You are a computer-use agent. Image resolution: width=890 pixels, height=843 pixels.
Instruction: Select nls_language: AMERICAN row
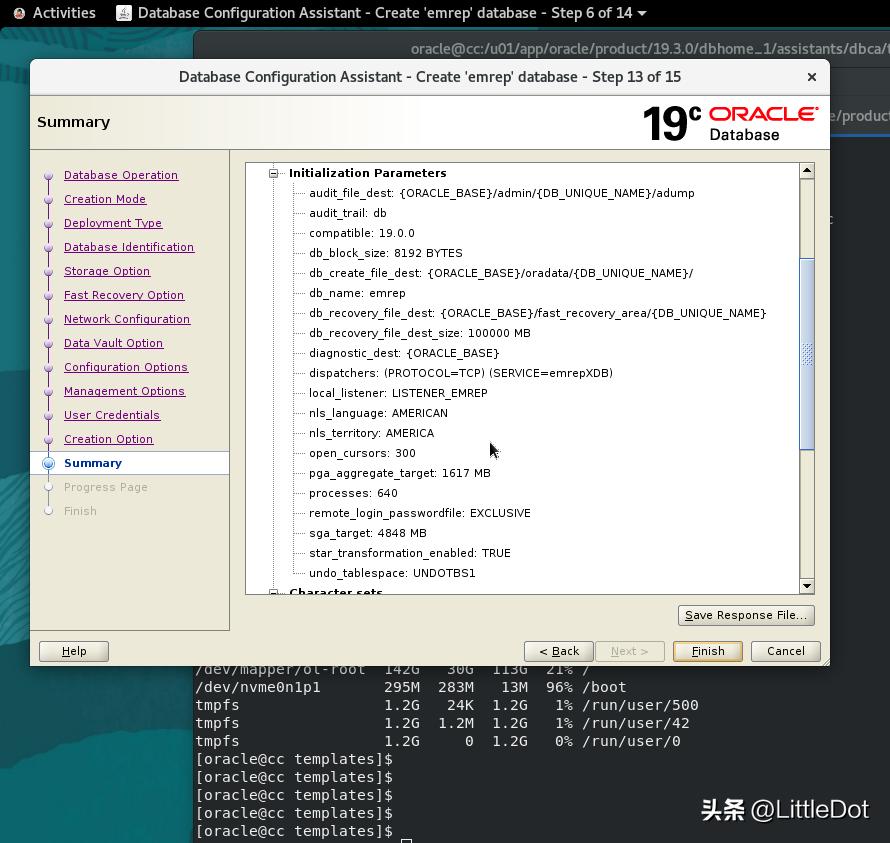378,413
